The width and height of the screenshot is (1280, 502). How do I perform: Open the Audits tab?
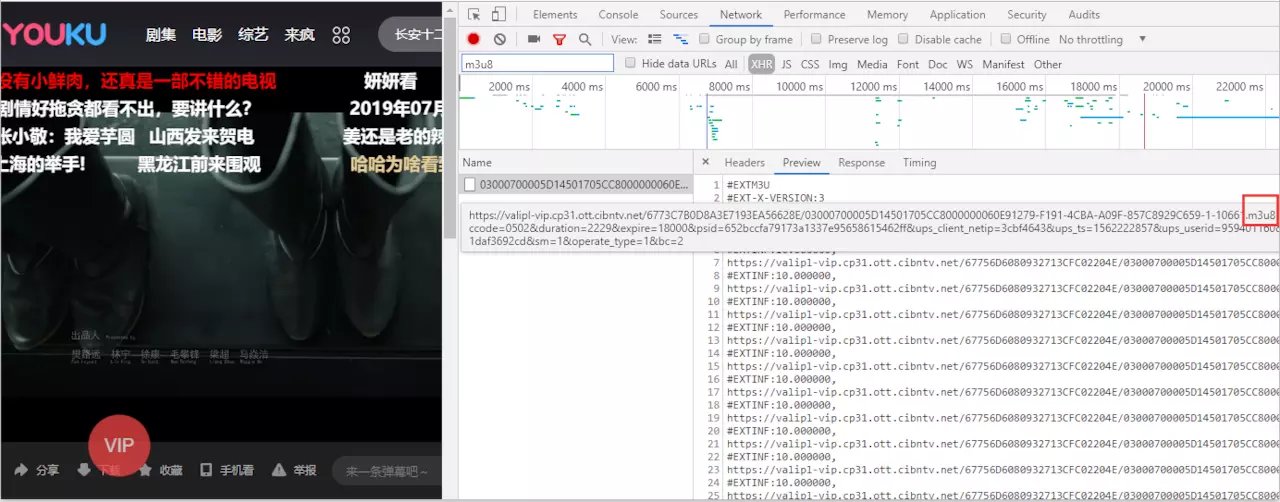pyautogui.click(x=1084, y=15)
